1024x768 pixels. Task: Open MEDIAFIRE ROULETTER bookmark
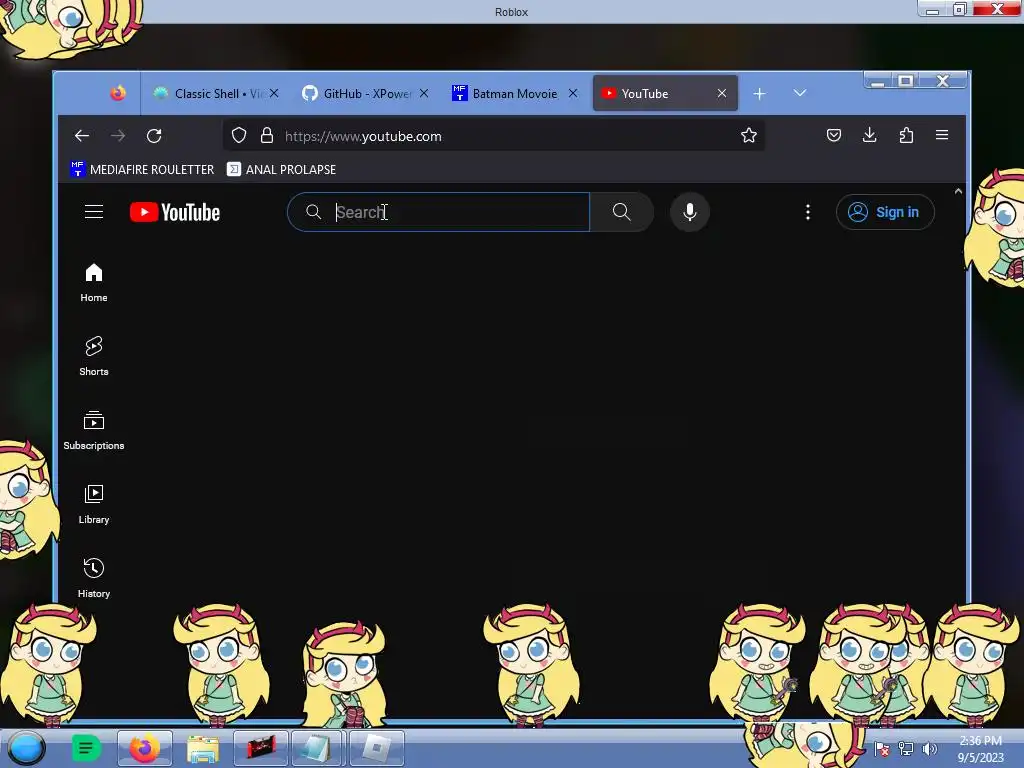142,169
